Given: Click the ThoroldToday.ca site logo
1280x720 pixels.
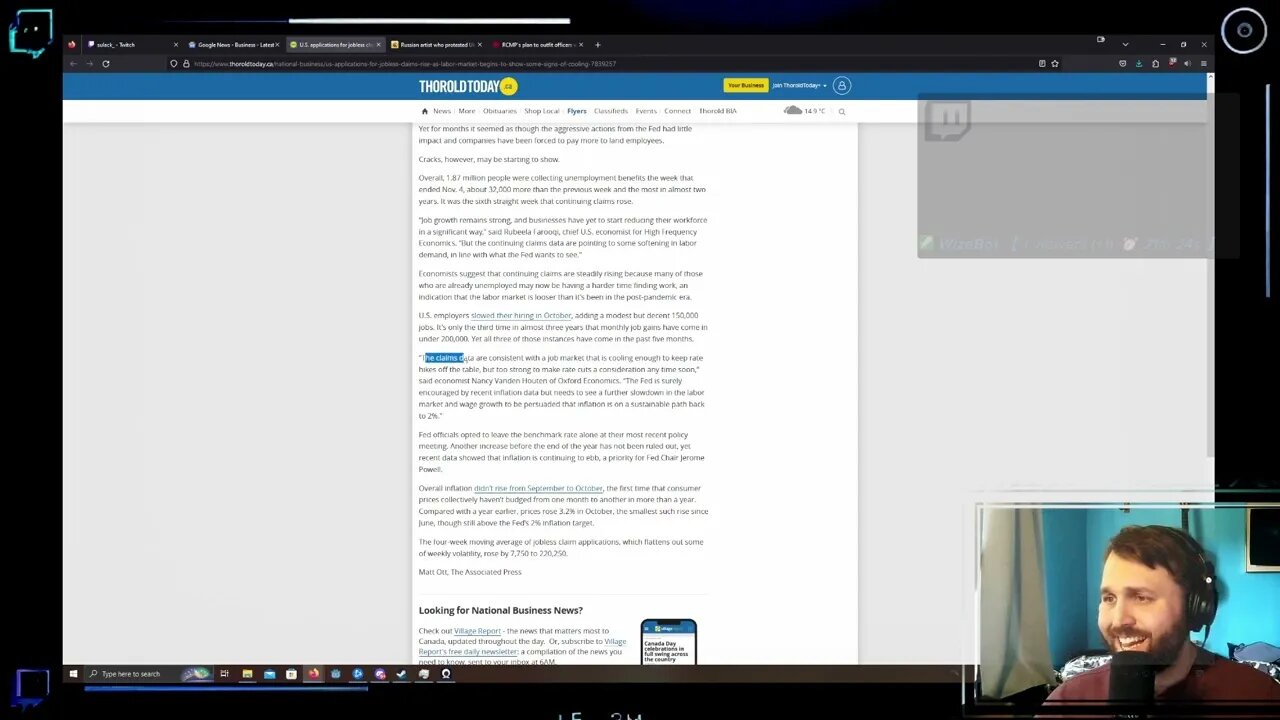Looking at the screenshot, I should (x=467, y=86).
